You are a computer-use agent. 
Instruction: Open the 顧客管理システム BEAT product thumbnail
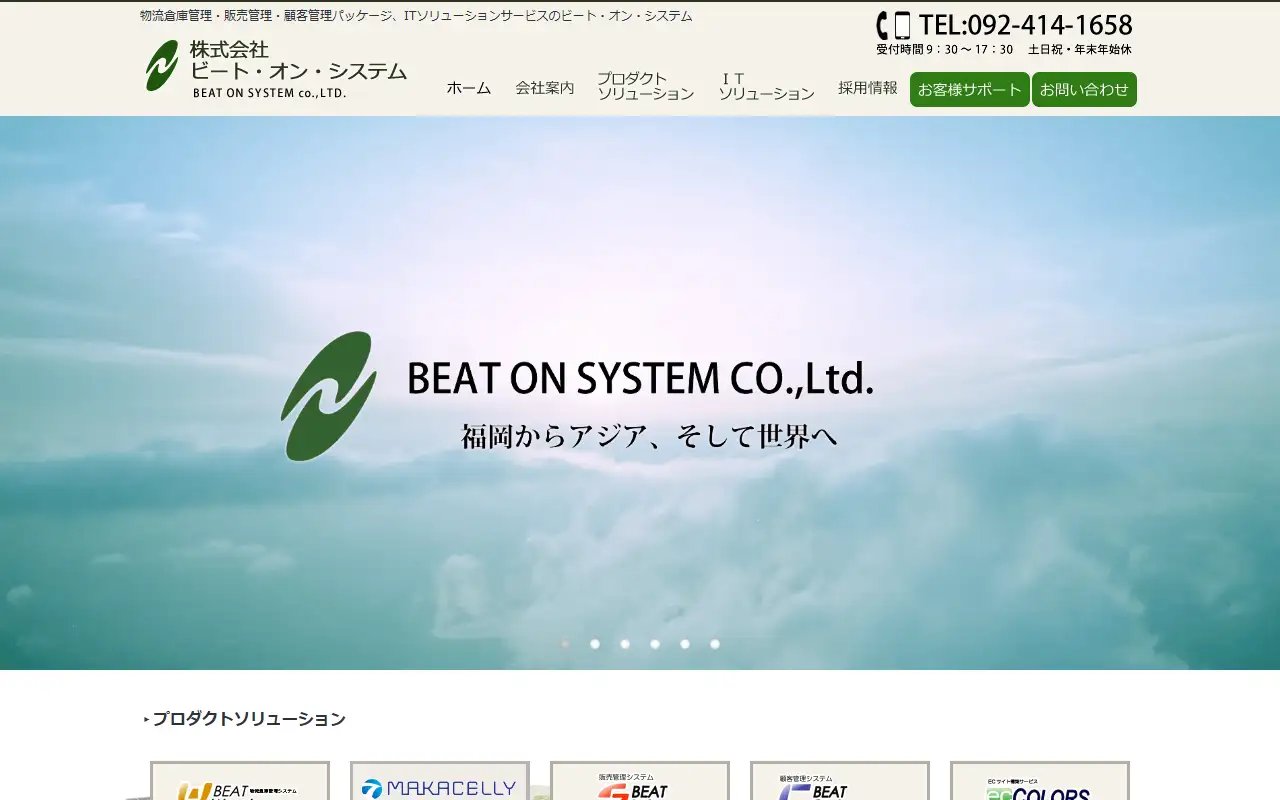pyautogui.click(x=840, y=781)
